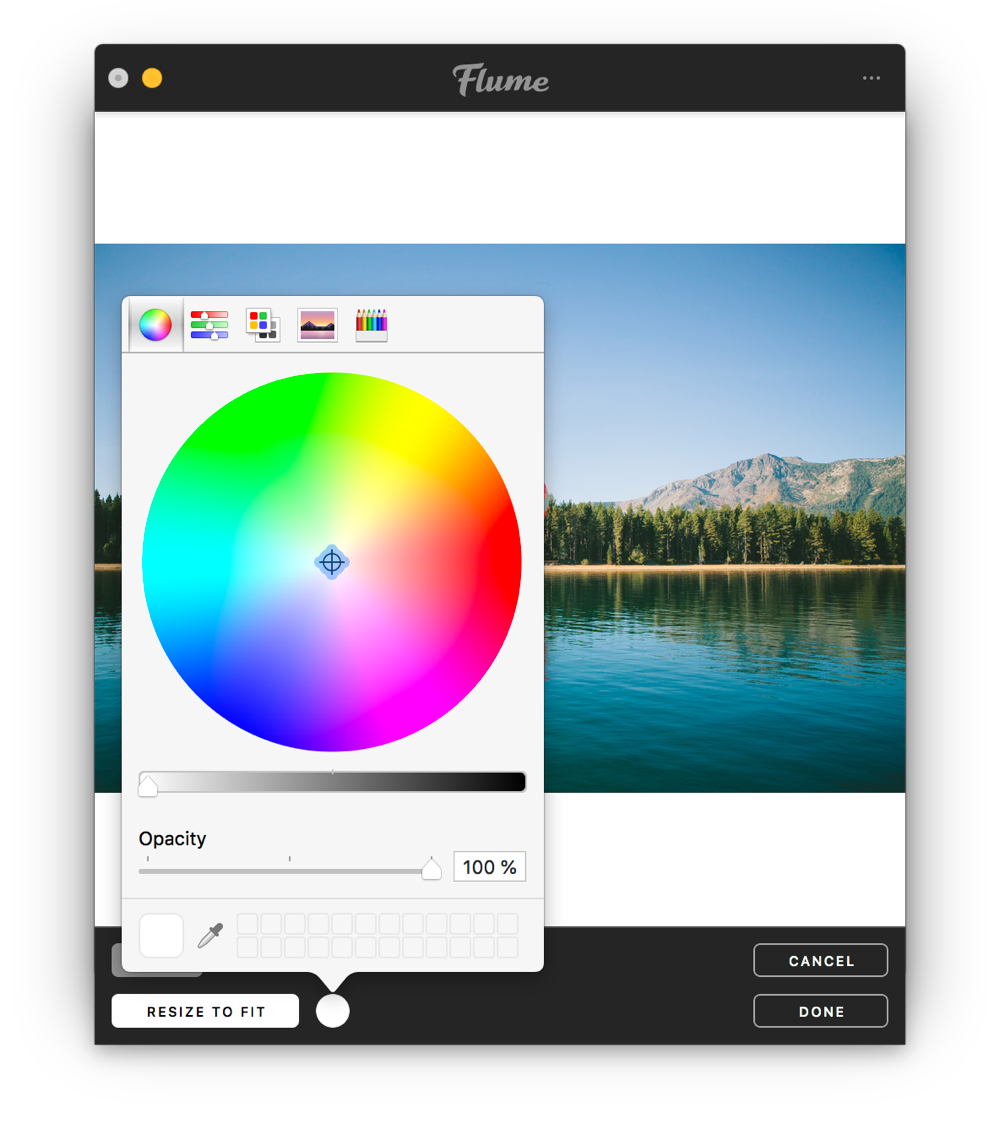
Task: Click the RESIZE TO FIT button
Action: [205, 1011]
